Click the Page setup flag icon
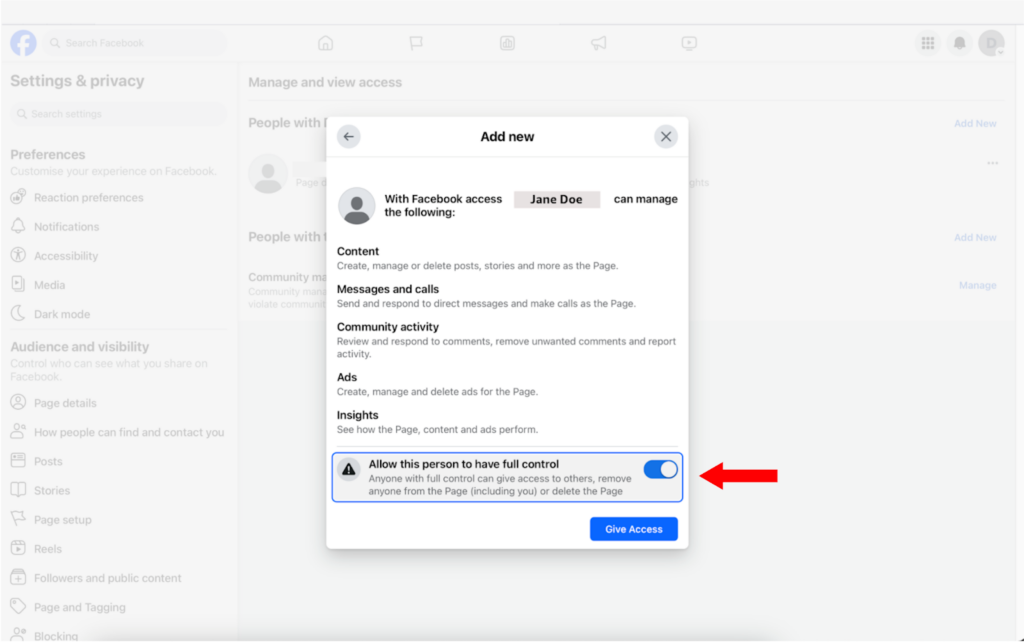The image size is (1024, 642). coord(18,519)
